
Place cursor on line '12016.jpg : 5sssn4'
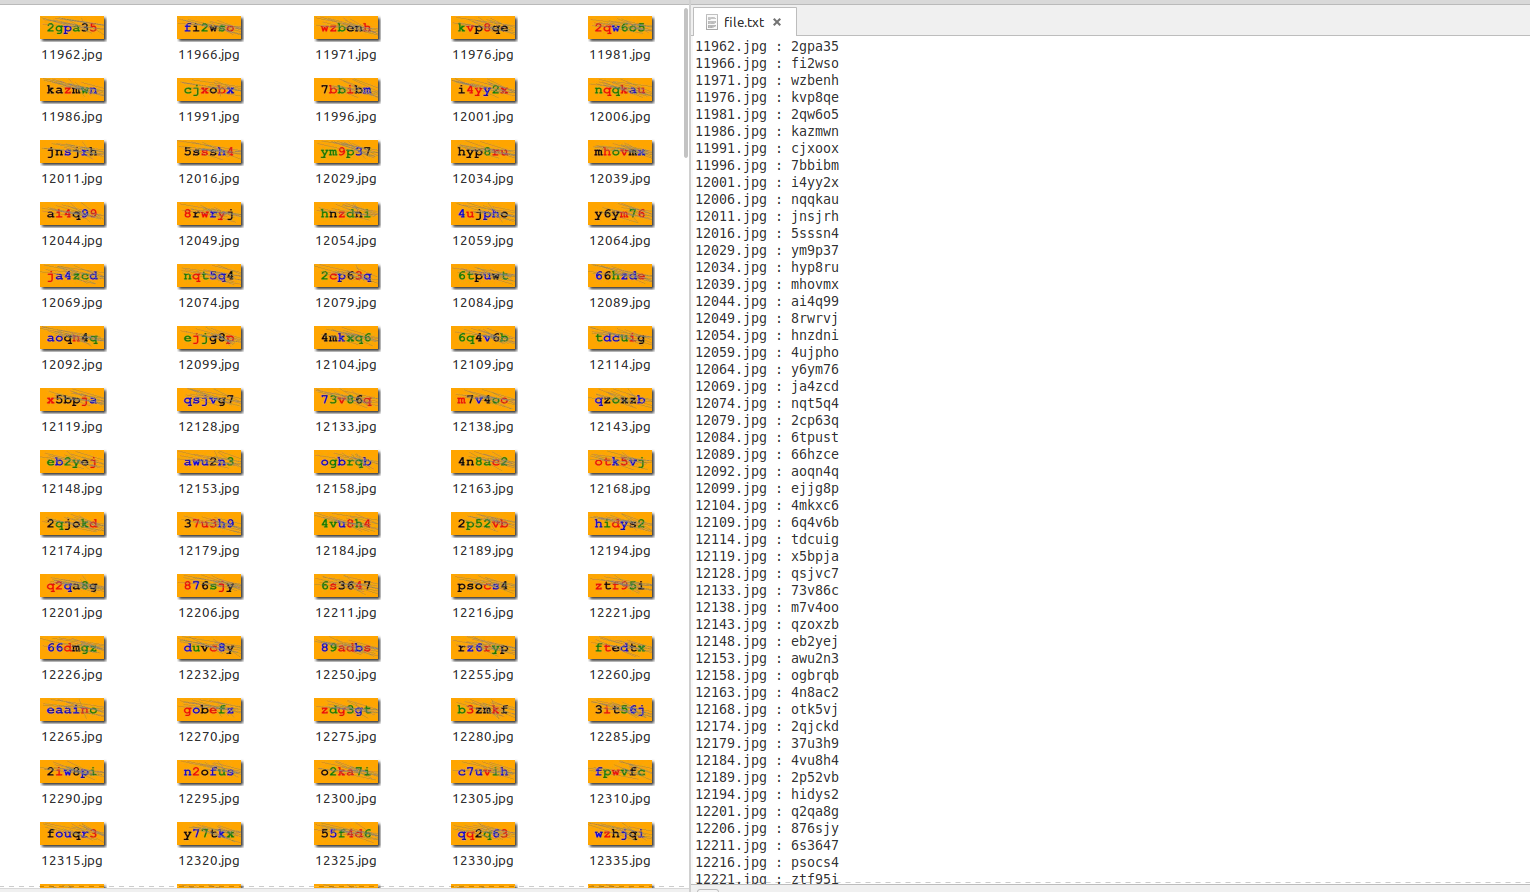point(767,233)
